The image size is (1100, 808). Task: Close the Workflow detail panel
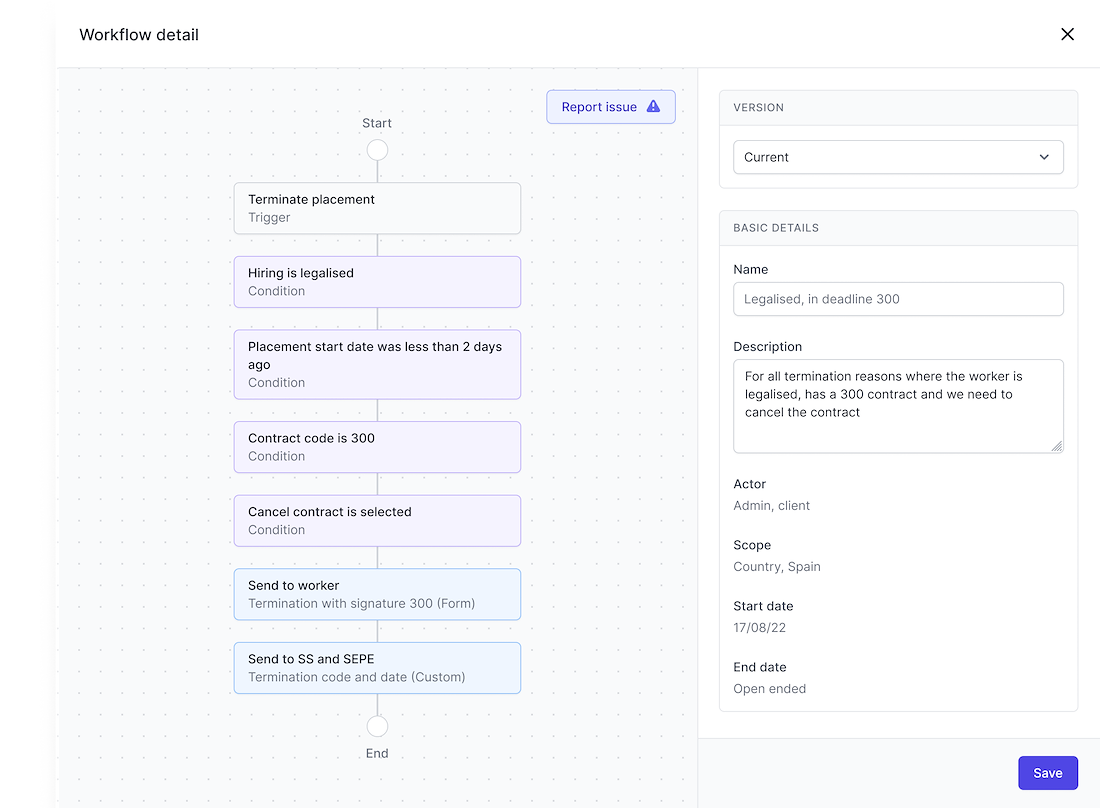click(x=1067, y=34)
